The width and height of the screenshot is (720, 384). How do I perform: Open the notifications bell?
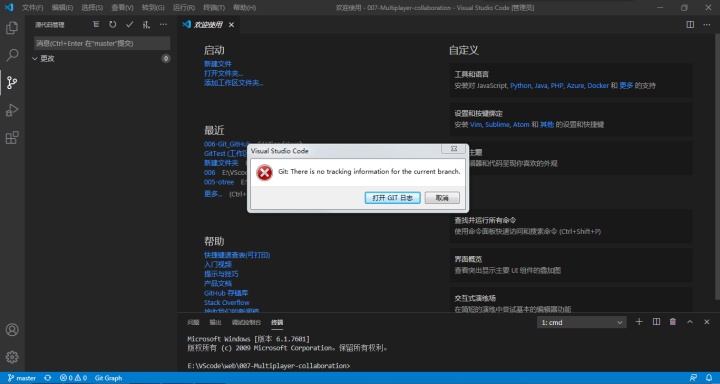pos(709,378)
